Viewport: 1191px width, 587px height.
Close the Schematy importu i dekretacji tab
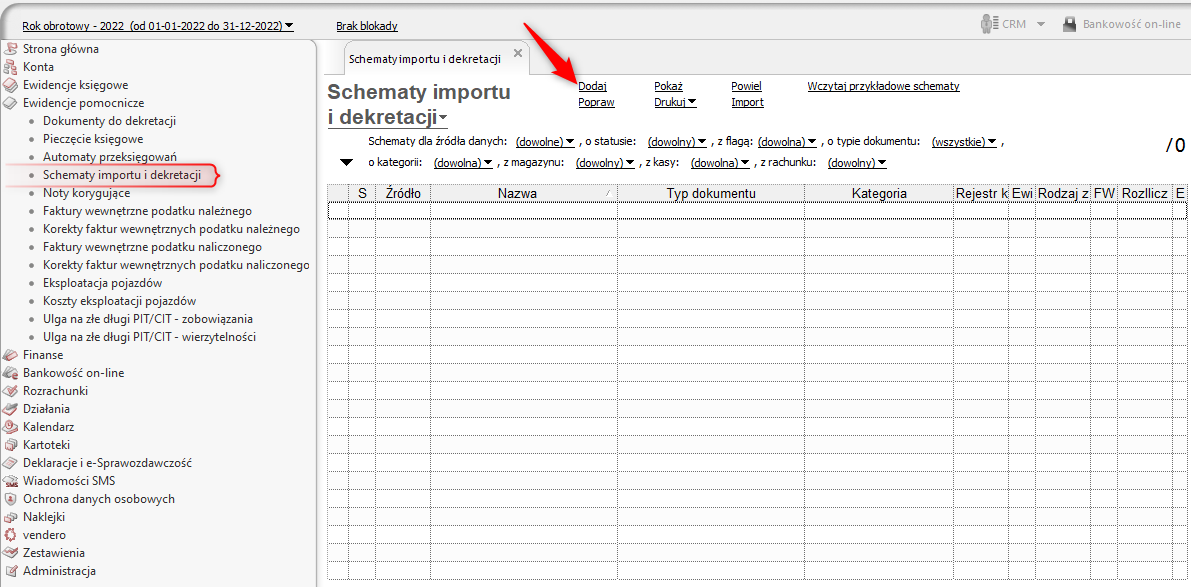518,52
